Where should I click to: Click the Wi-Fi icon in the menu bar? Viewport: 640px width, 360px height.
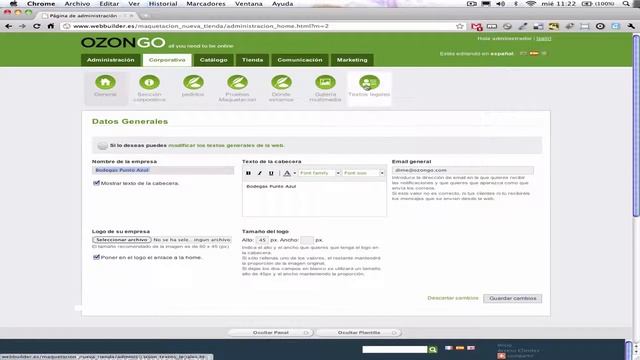tap(531, 4)
